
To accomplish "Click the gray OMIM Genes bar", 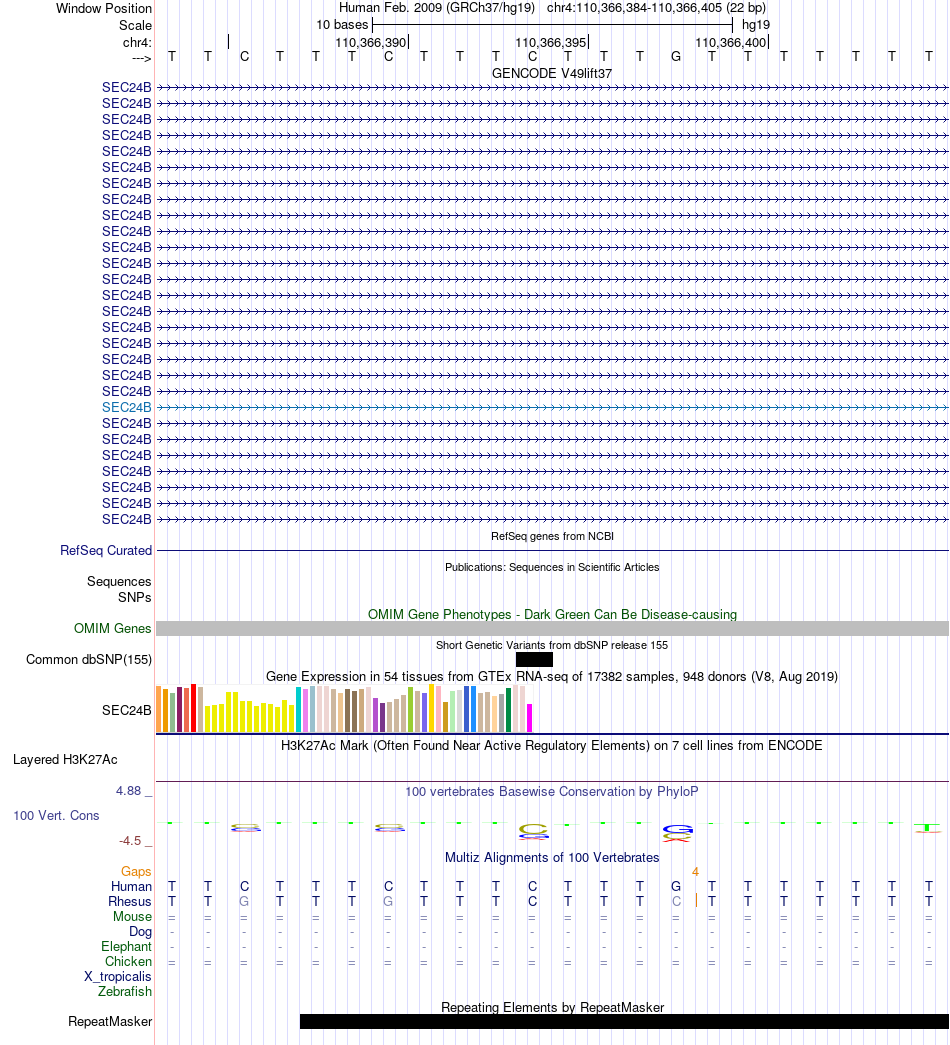I will [x=552, y=628].
